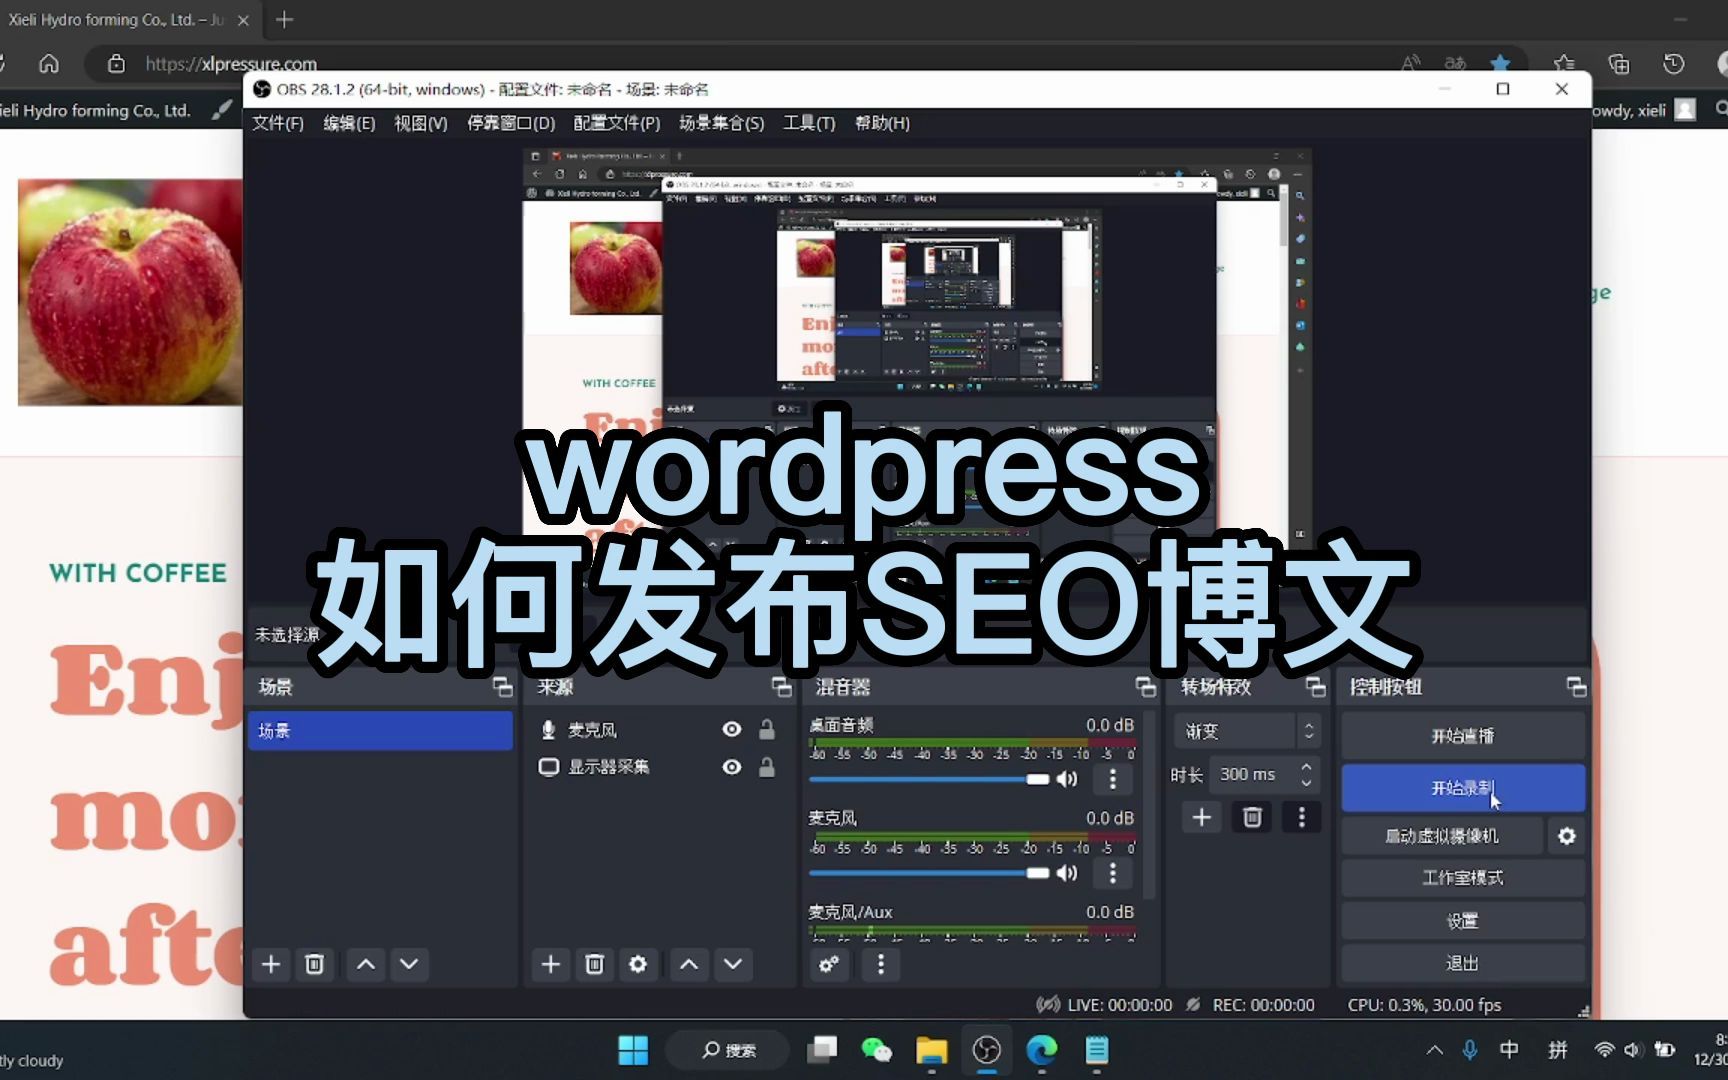Open 场景集合(S) menu

[x=721, y=123]
